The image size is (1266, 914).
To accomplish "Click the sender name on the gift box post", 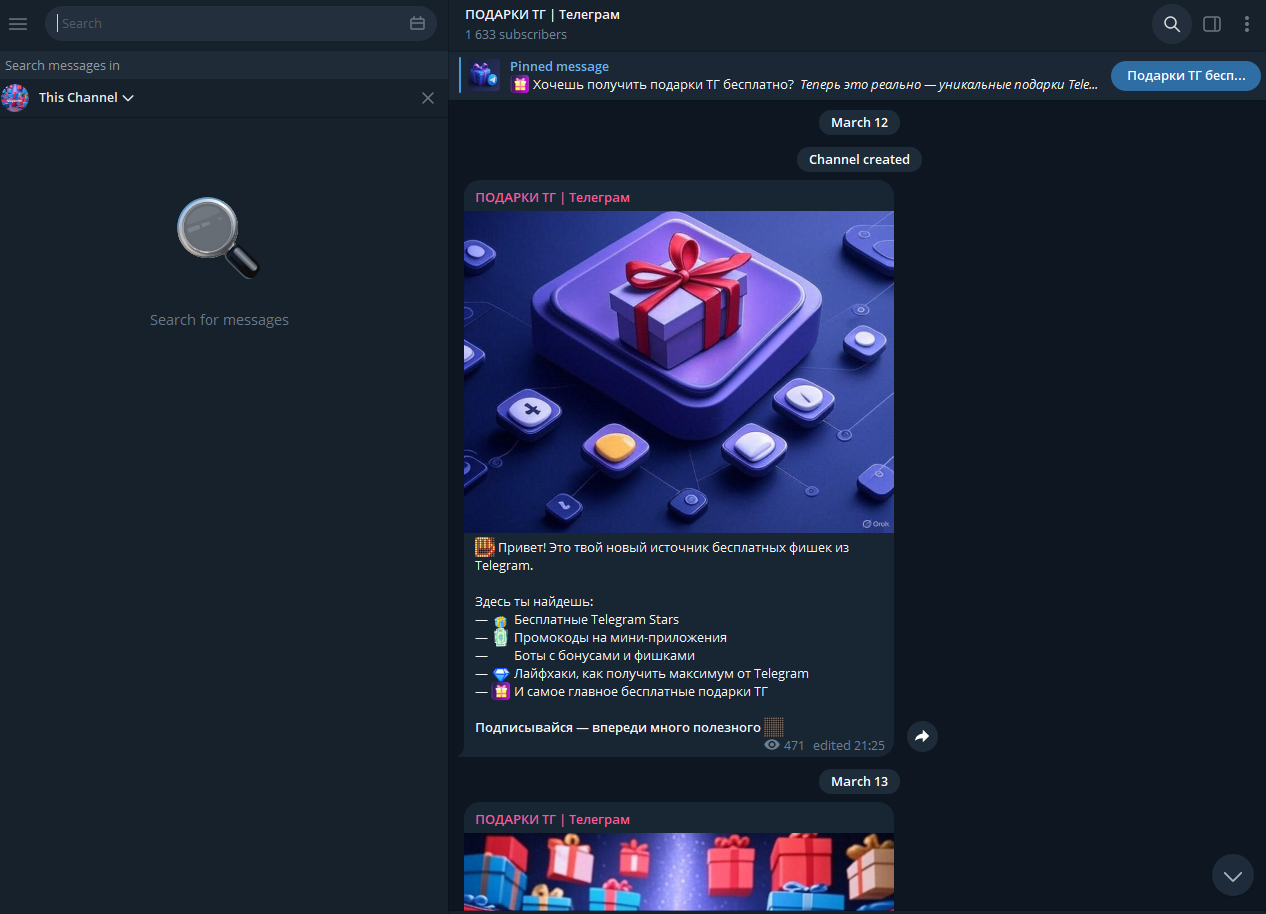I will (x=553, y=198).
